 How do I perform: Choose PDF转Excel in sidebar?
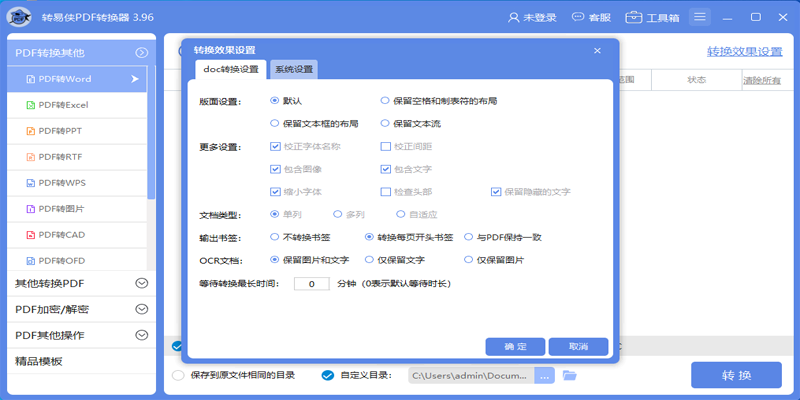(x=77, y=105)
